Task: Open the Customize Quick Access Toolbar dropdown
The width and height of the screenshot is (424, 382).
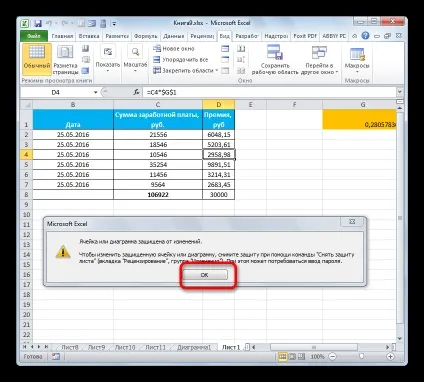Action: (114, 23)
